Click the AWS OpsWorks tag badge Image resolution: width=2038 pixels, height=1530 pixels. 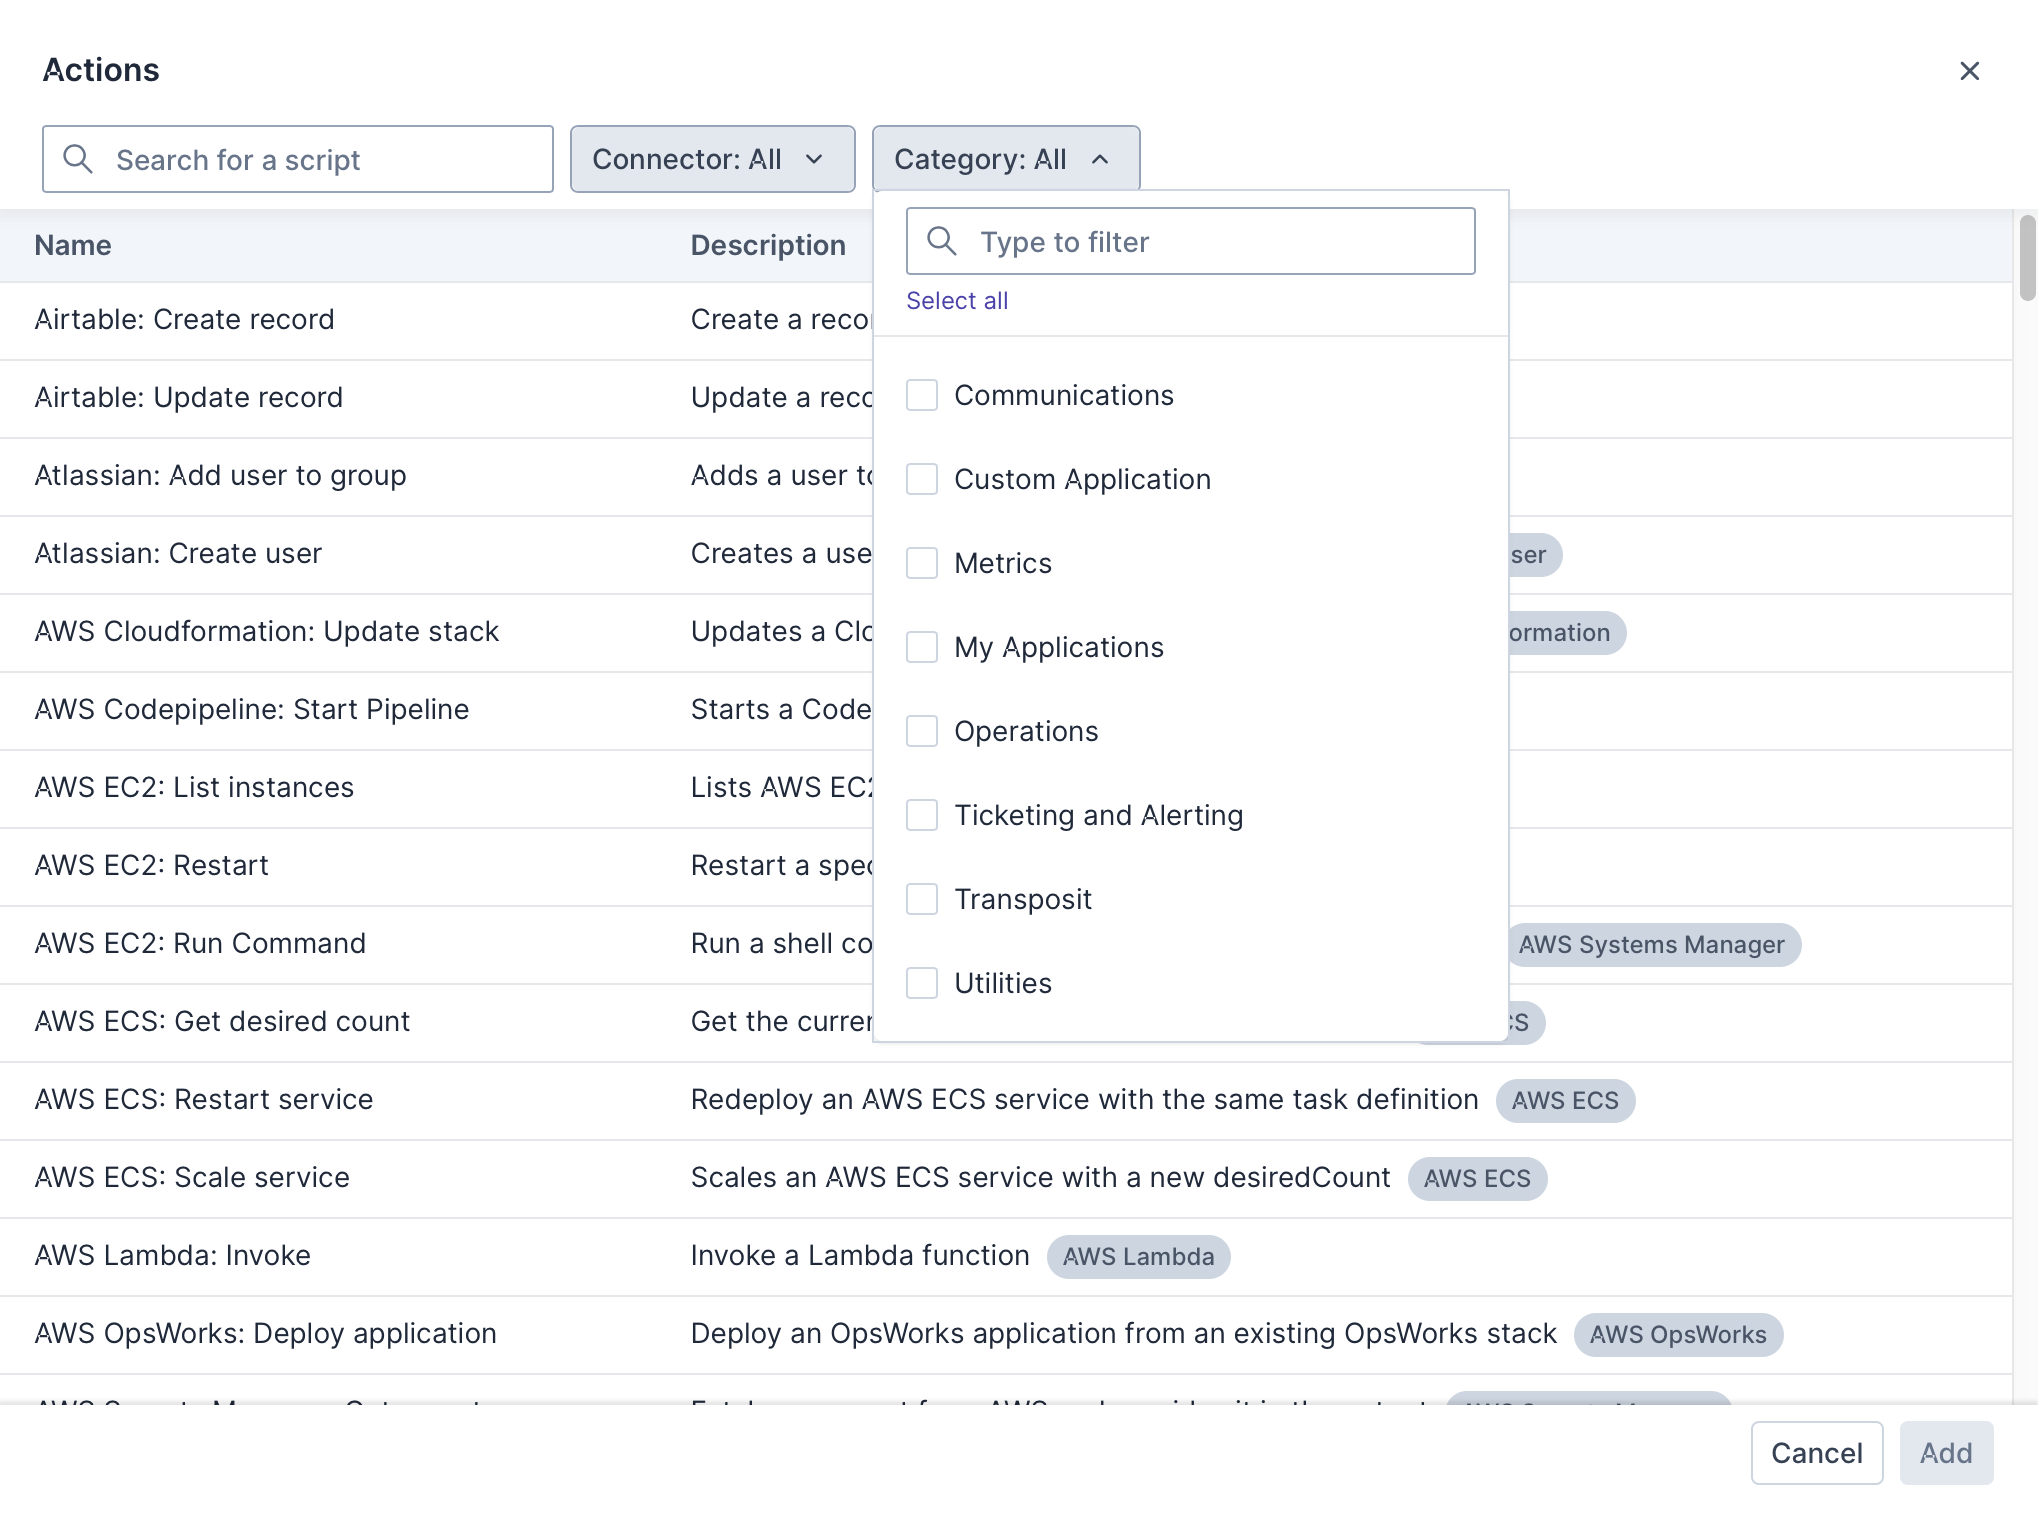coord(1677,1335)
